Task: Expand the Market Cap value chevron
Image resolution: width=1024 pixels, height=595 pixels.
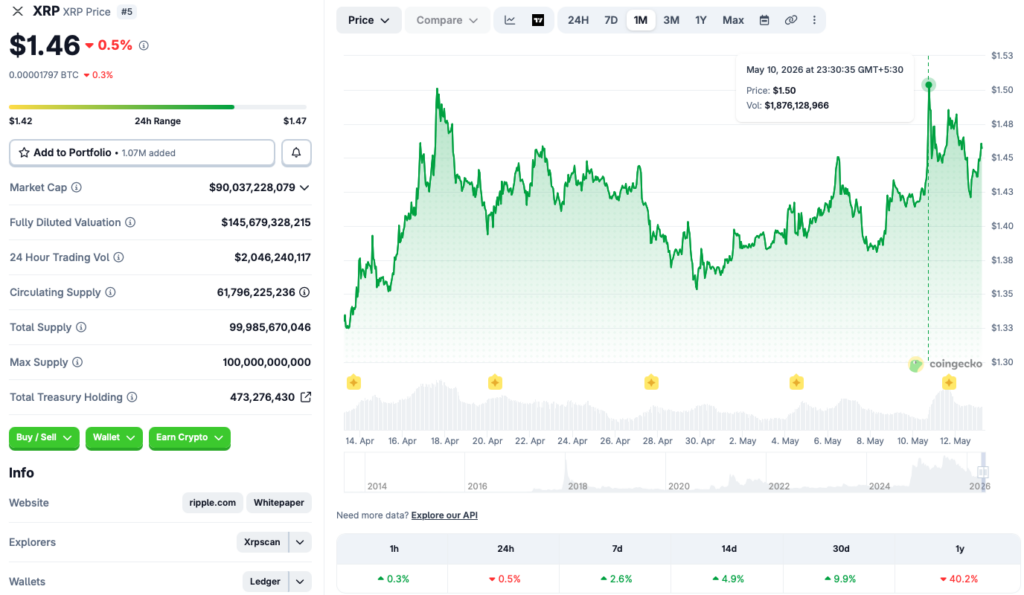Action: click(304, 188)
